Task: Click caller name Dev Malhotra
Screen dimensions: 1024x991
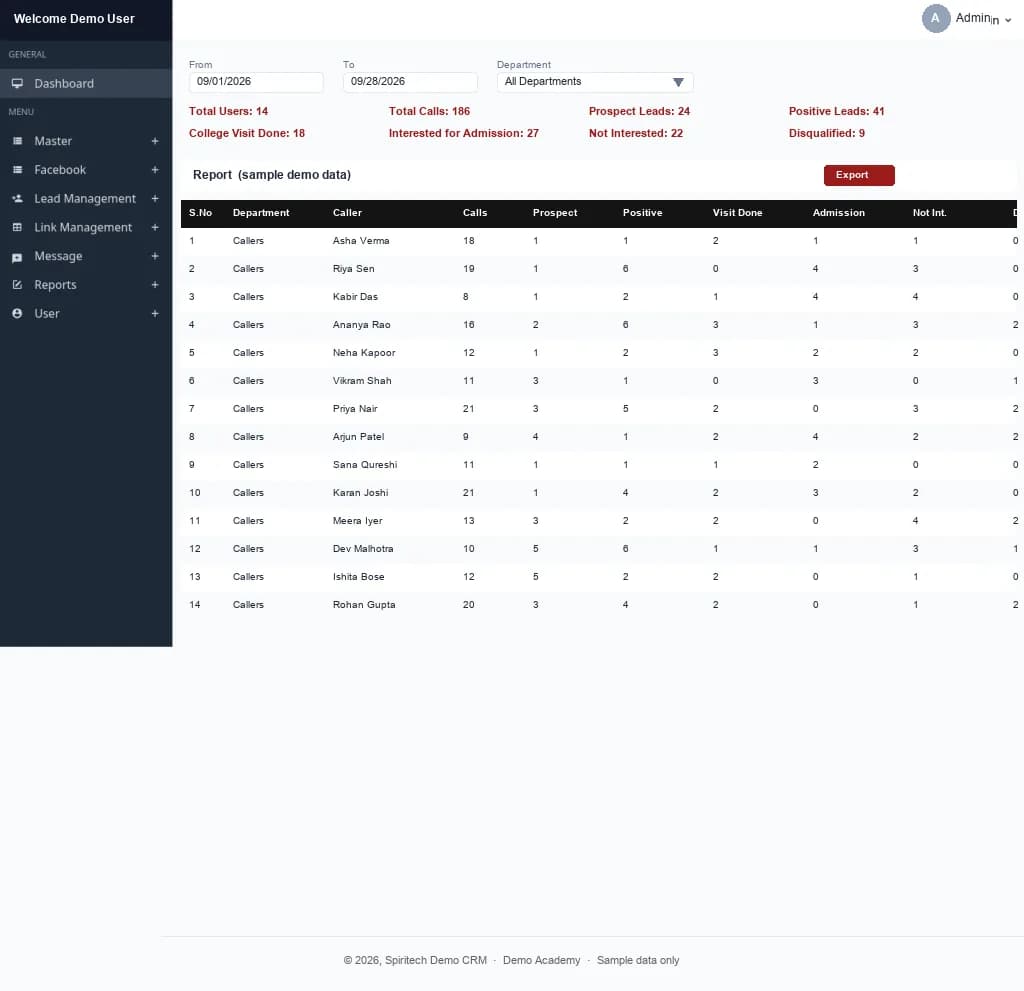Action: click(x=362, y=550)
